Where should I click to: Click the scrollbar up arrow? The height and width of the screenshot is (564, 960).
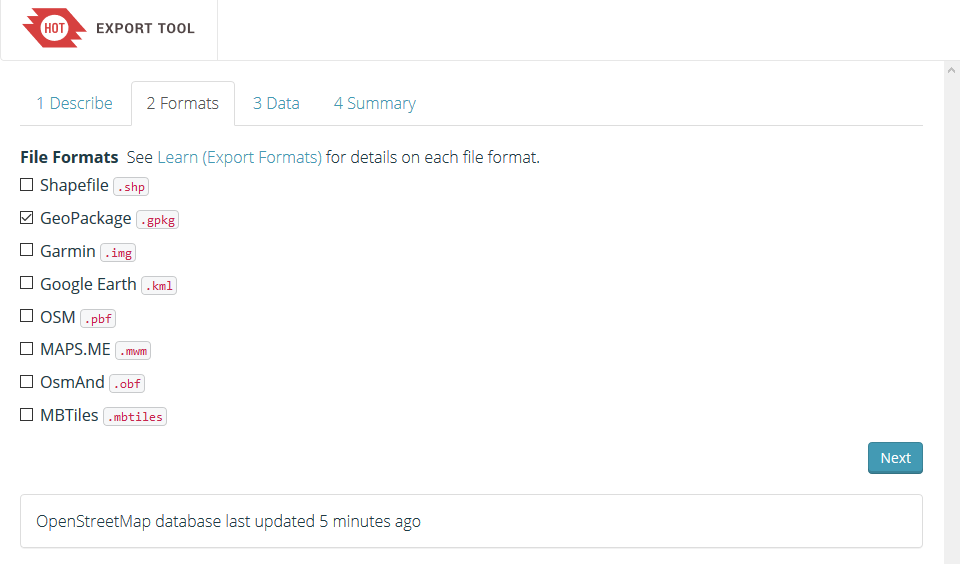pyautogui.click(x=951, y=71)
